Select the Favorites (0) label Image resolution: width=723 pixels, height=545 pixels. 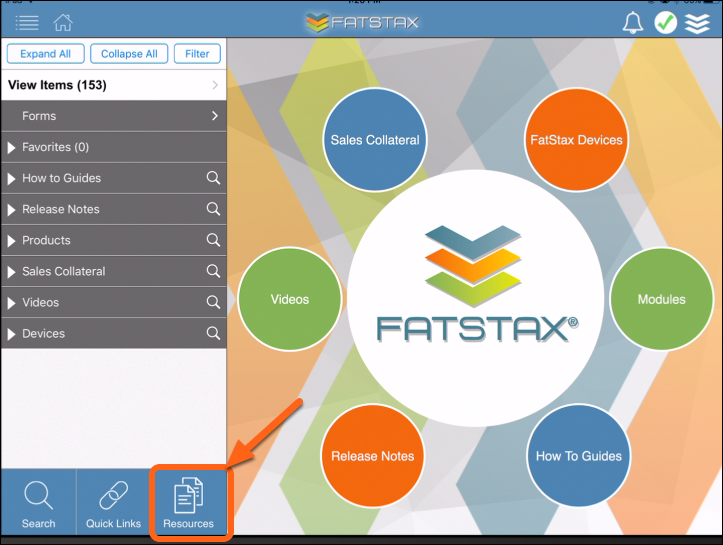pyautogui.click(x=55, y=147)
